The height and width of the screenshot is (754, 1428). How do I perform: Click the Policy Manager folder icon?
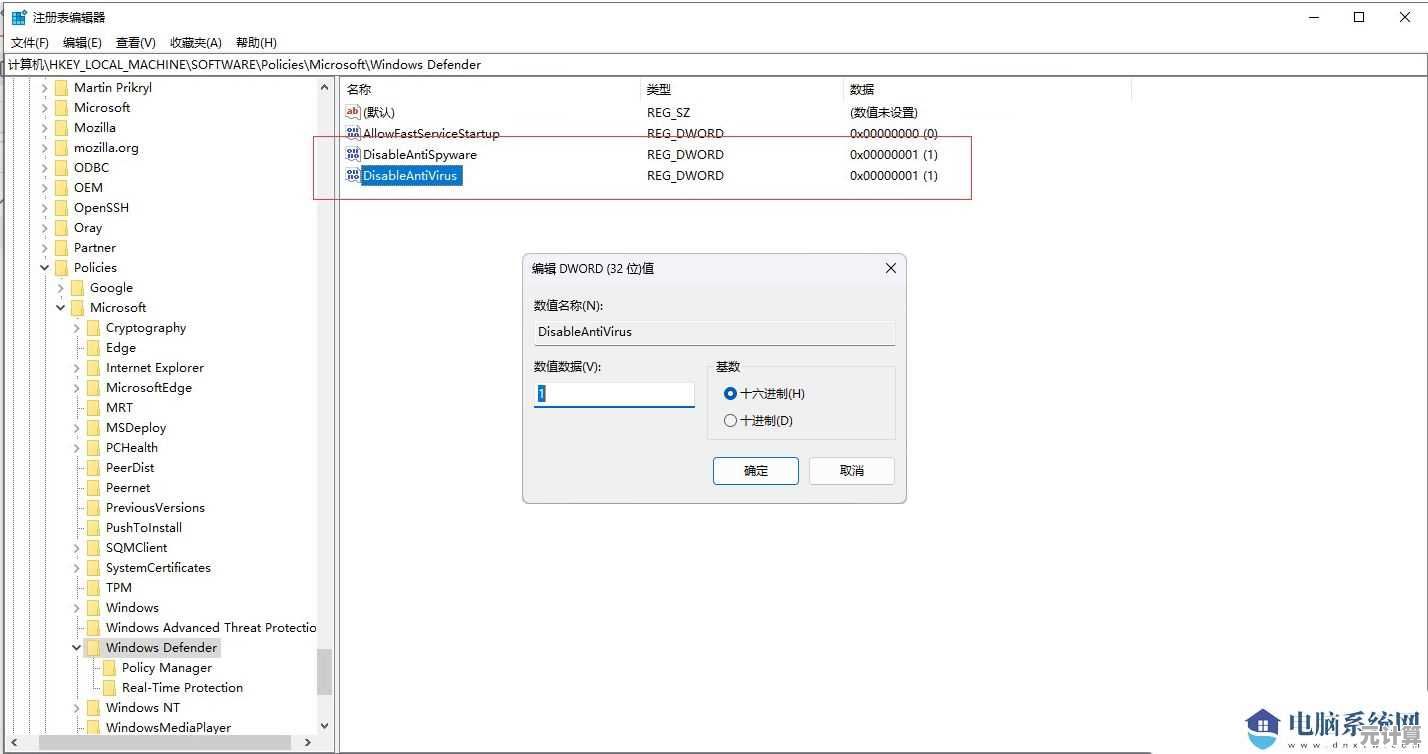coord(109,668)
